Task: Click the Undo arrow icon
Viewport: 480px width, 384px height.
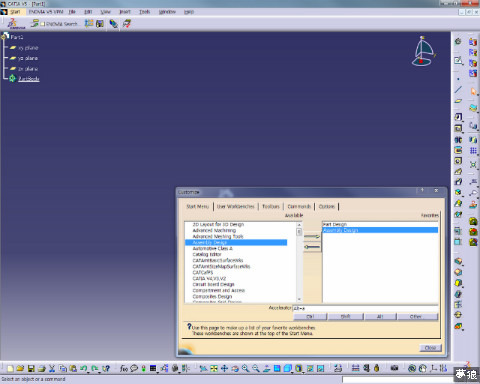Action: pyautogui.click(x=83, y=368)
